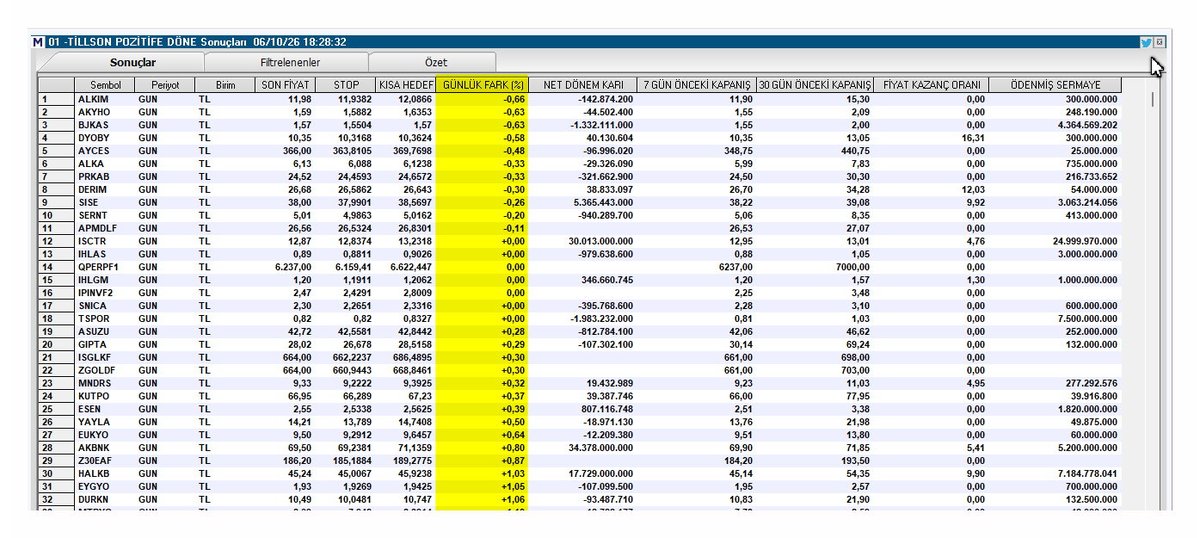This screenshot has height=538, width=1200.
Task: Select the AKBNK symbol cell
Action: coord(105,449)
